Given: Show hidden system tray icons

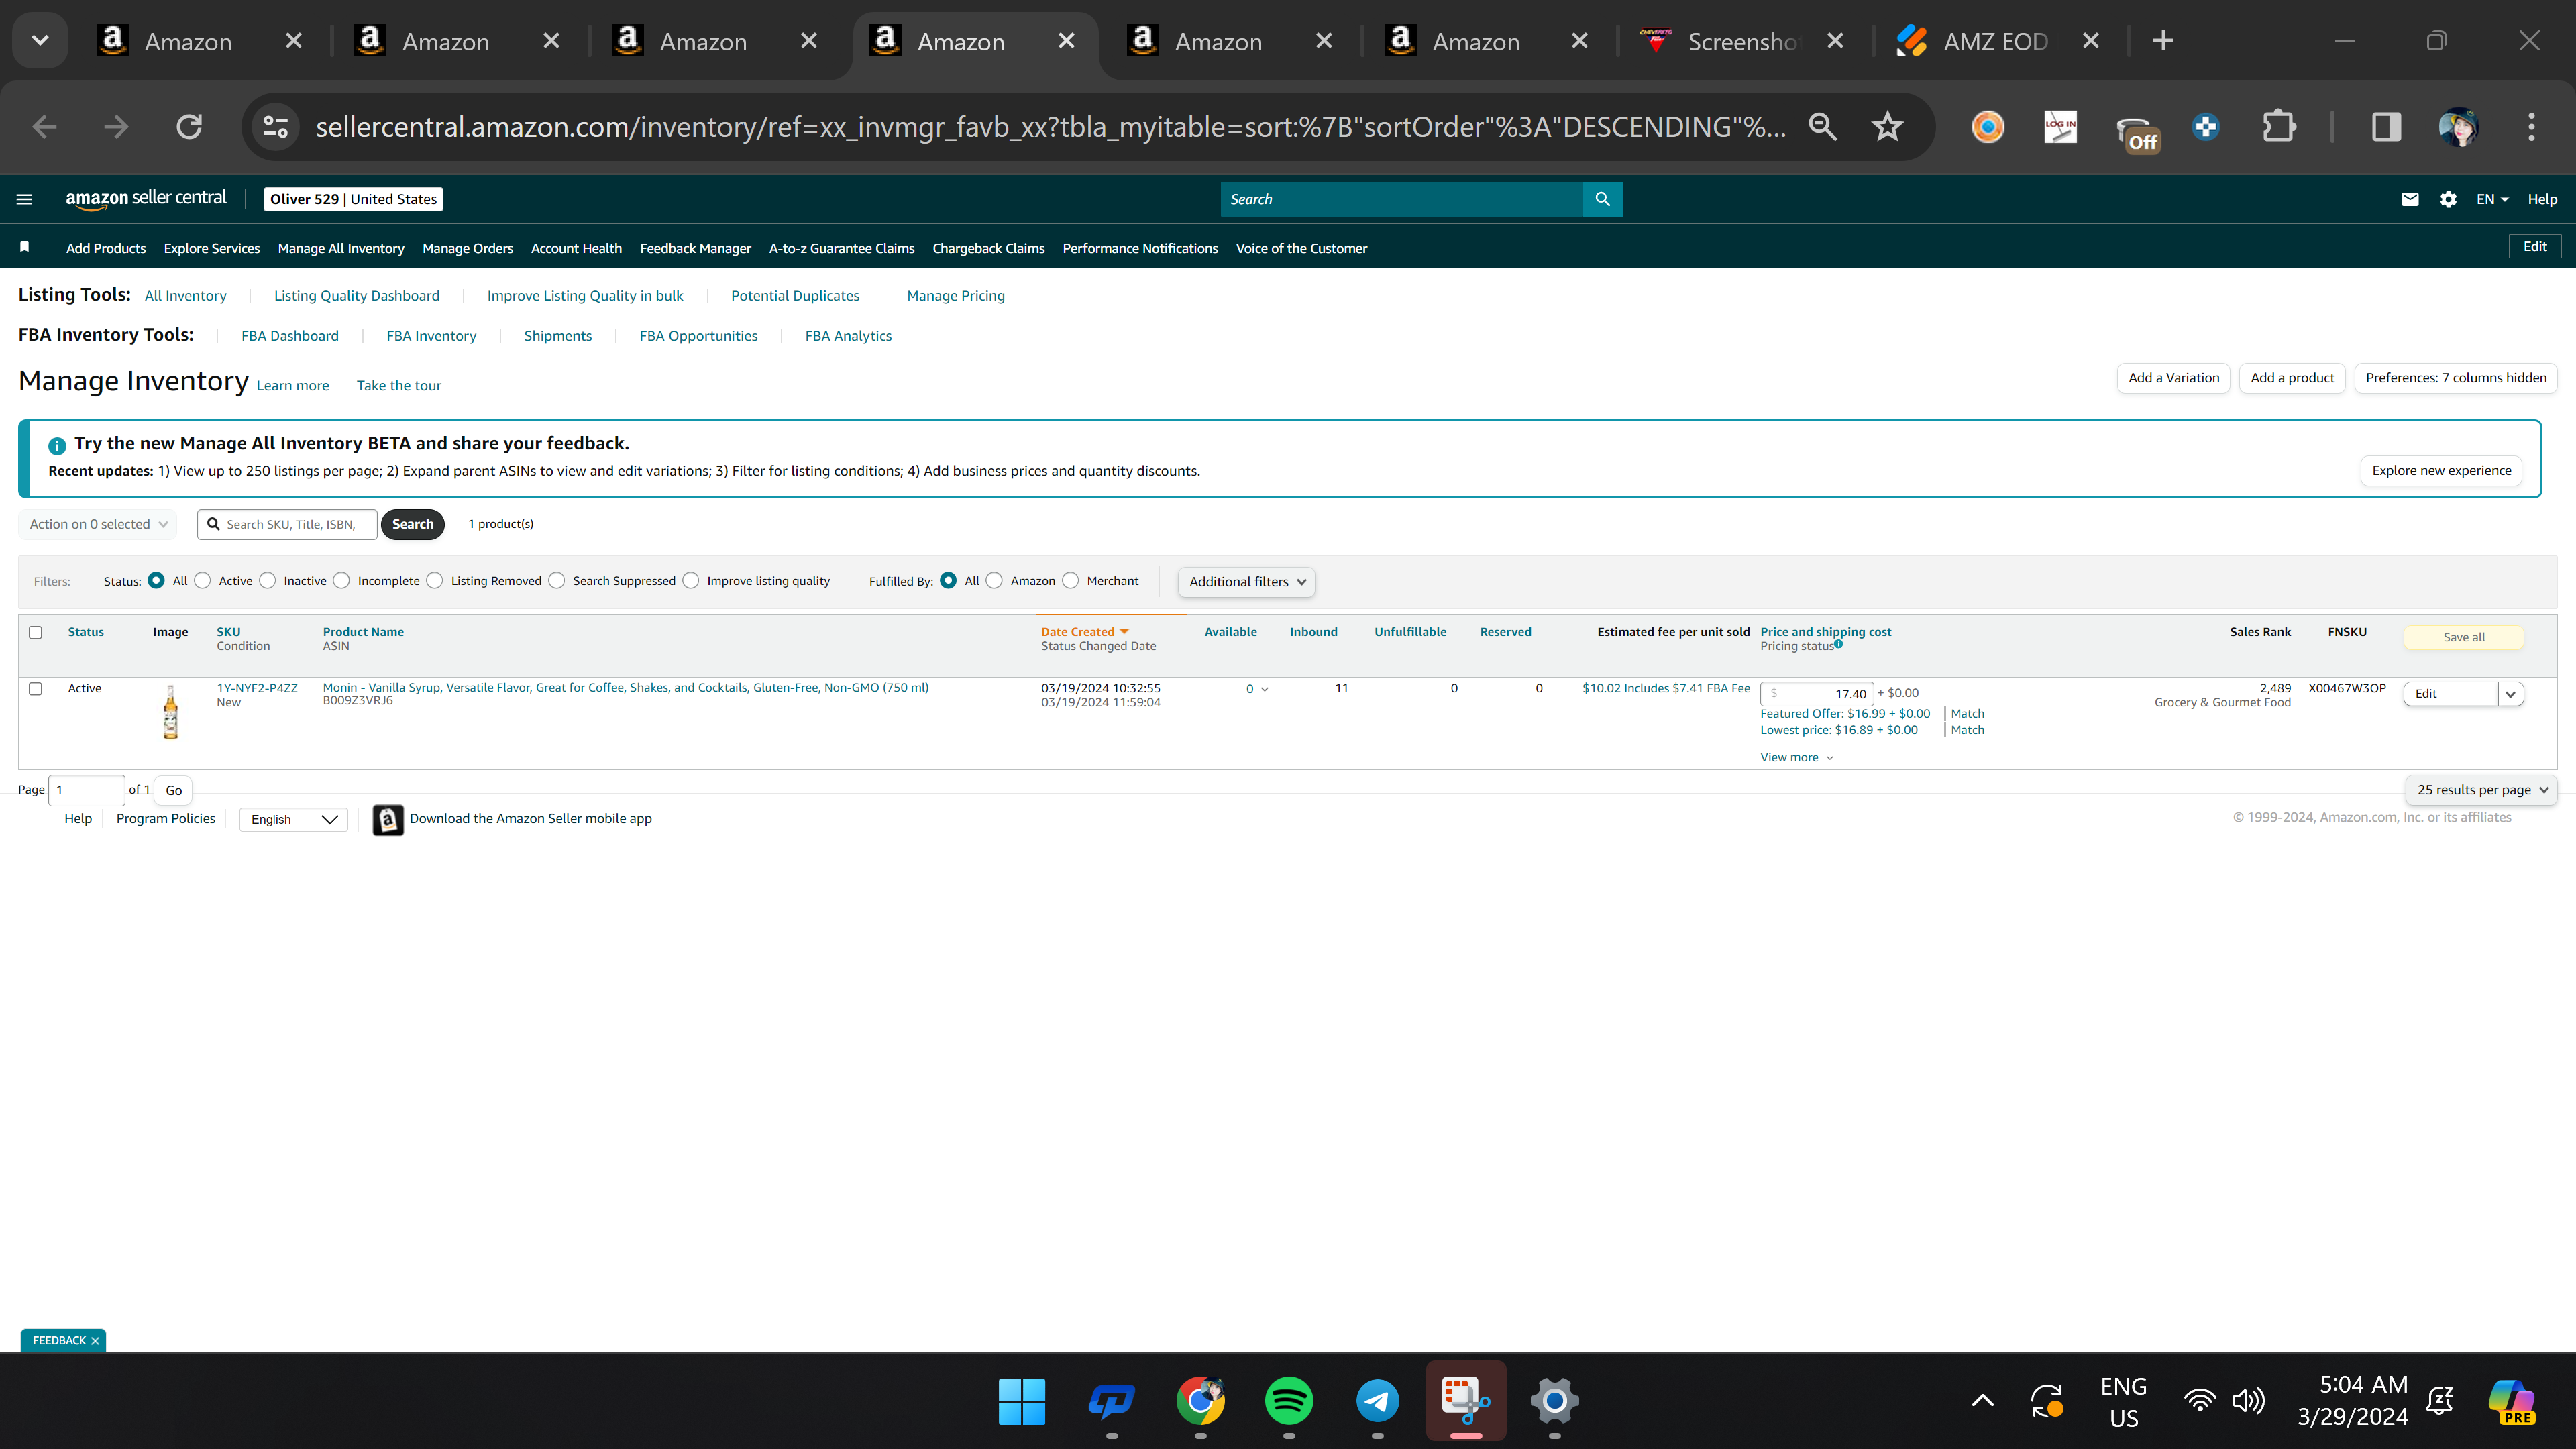Looking at the screenshot, I should pos(1982,1401).
